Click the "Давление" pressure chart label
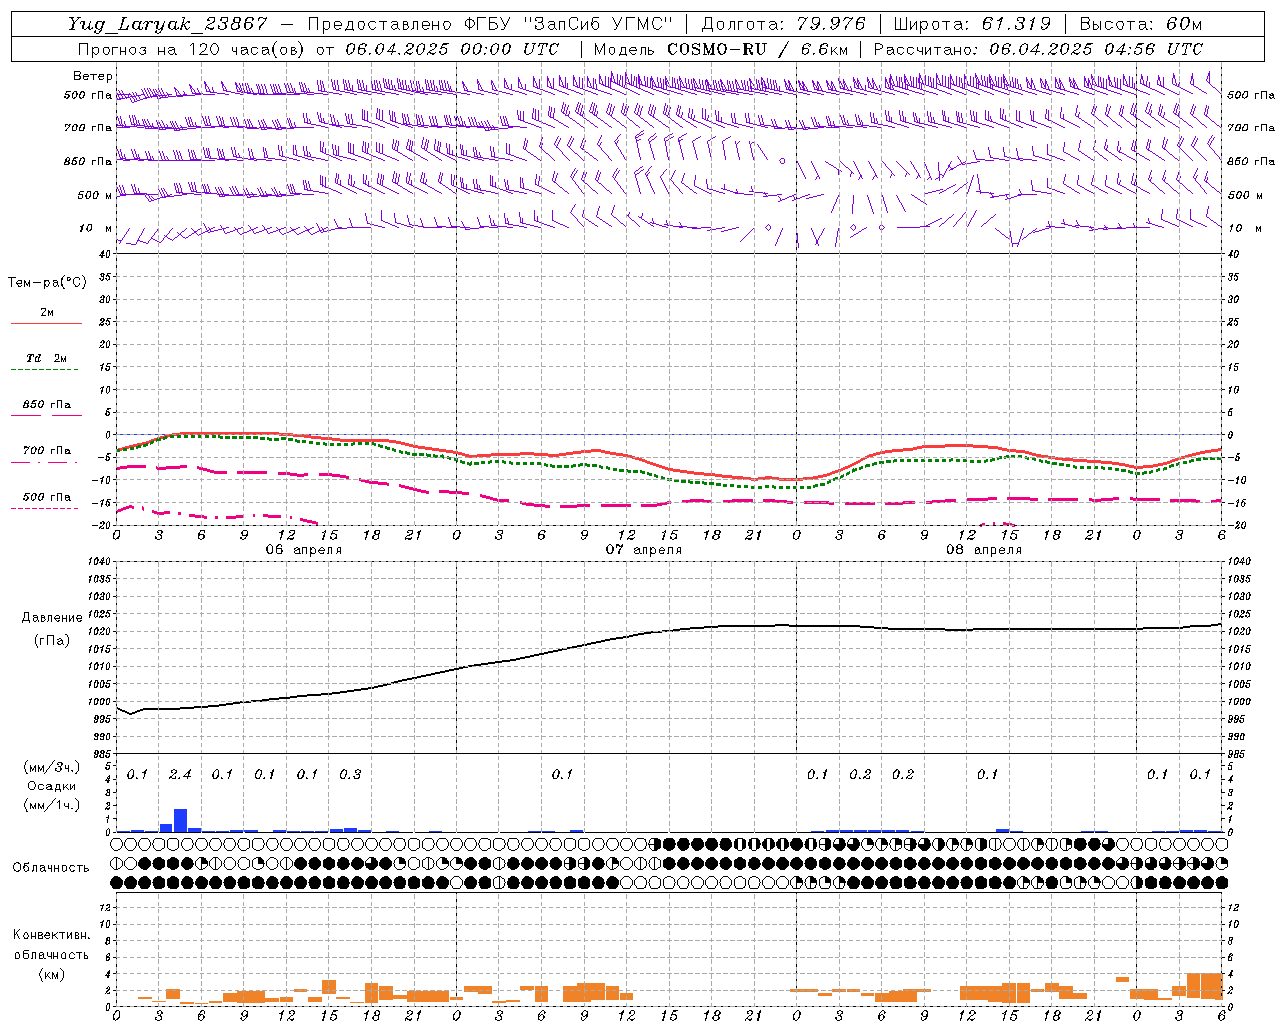1280x1024 pixels. coord(52,618)
